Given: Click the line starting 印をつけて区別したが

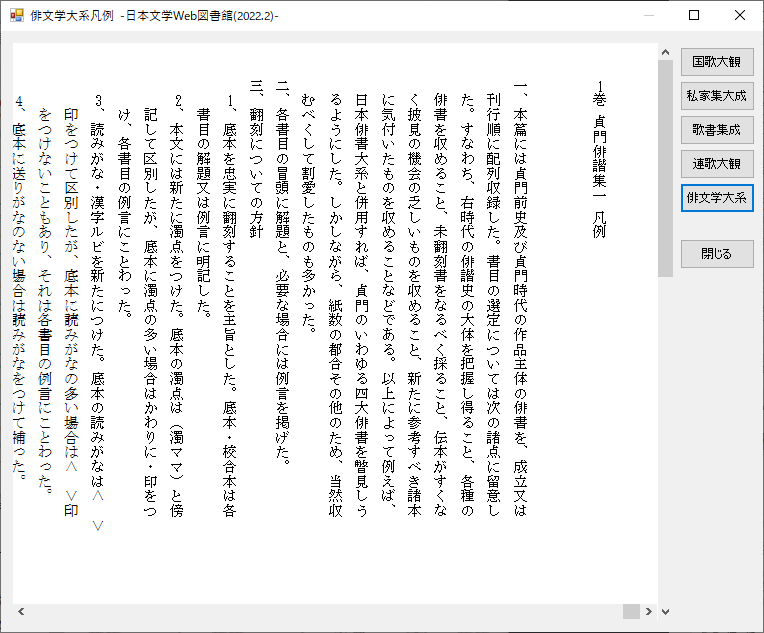Looking at the screenshot, I should 72,312.
